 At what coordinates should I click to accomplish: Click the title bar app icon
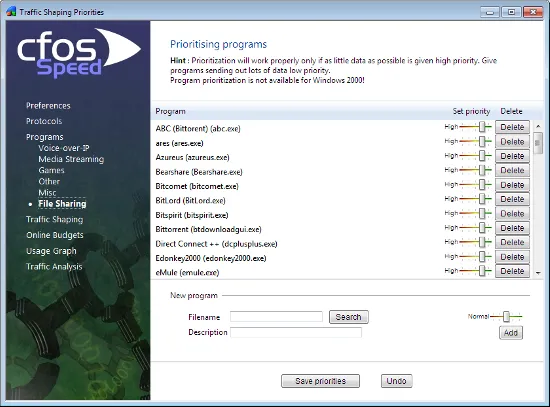[x=11, y=12]
